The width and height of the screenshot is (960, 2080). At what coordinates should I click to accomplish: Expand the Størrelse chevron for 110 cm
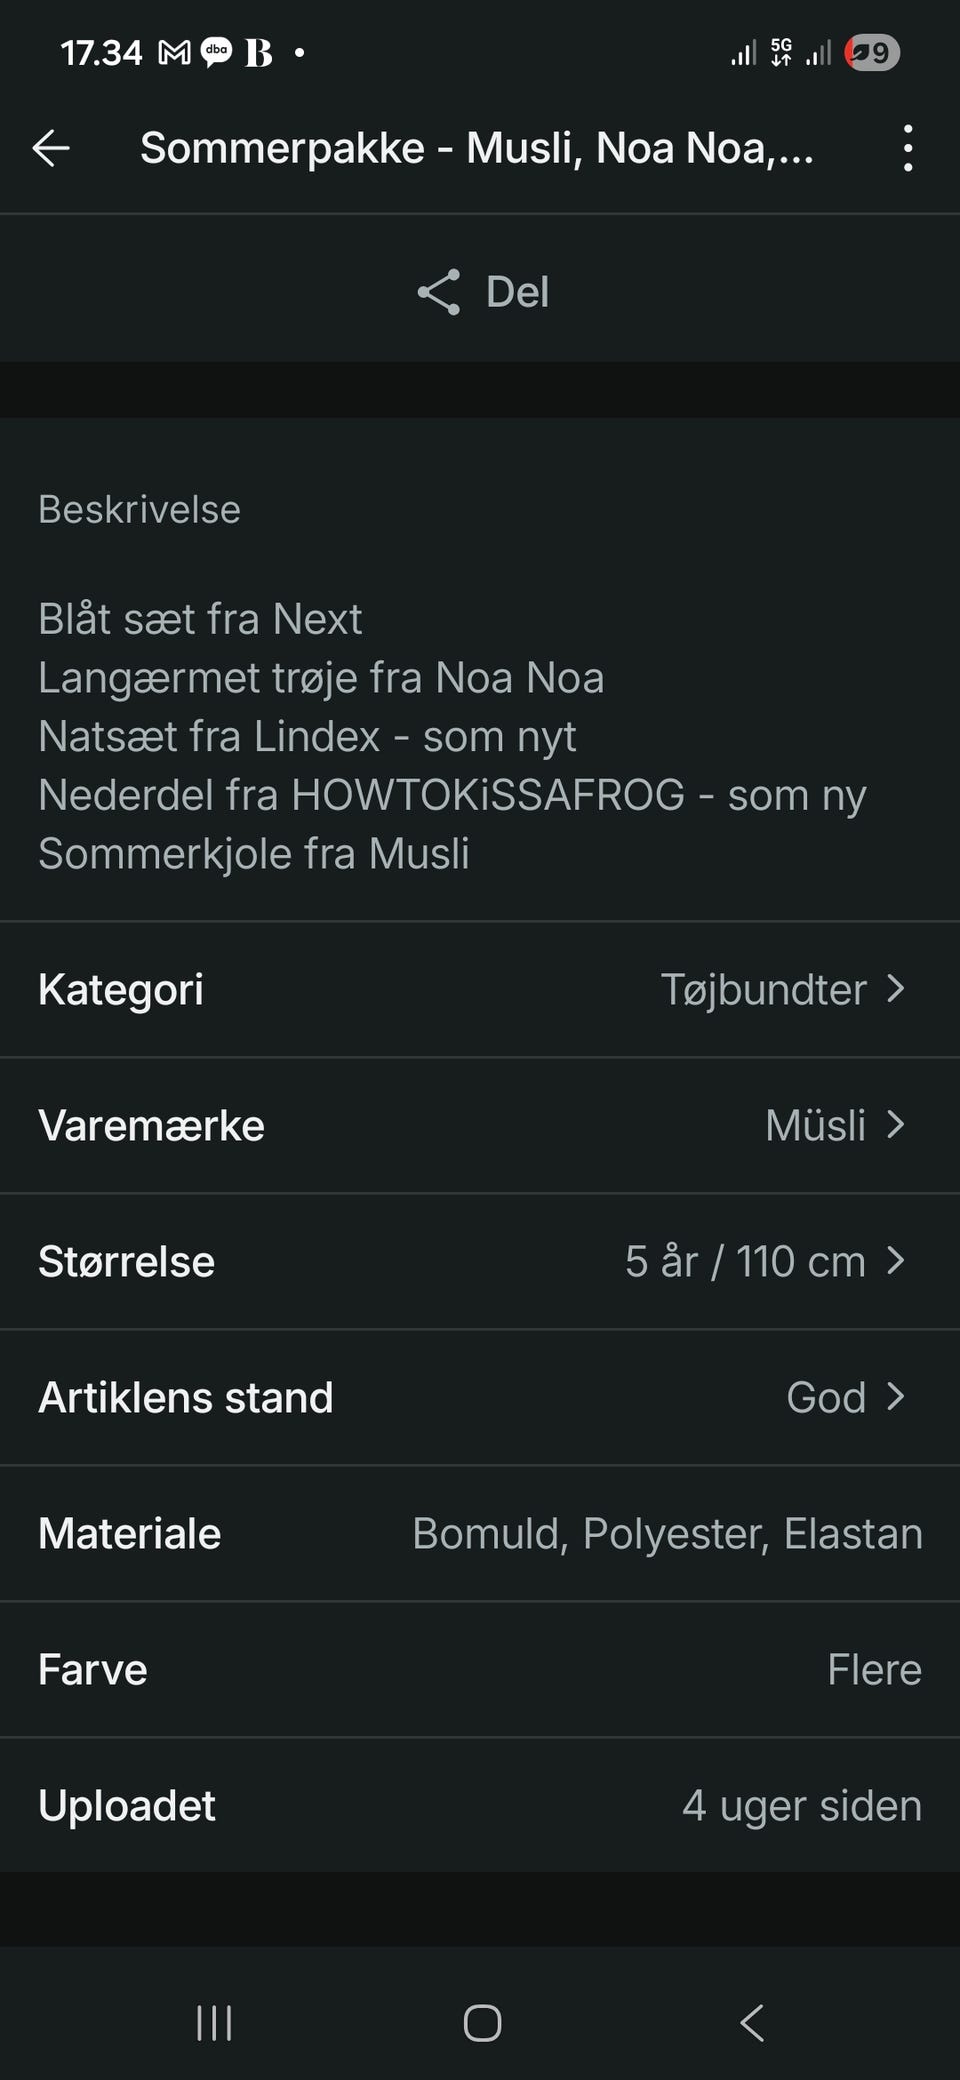point(896,1261)
